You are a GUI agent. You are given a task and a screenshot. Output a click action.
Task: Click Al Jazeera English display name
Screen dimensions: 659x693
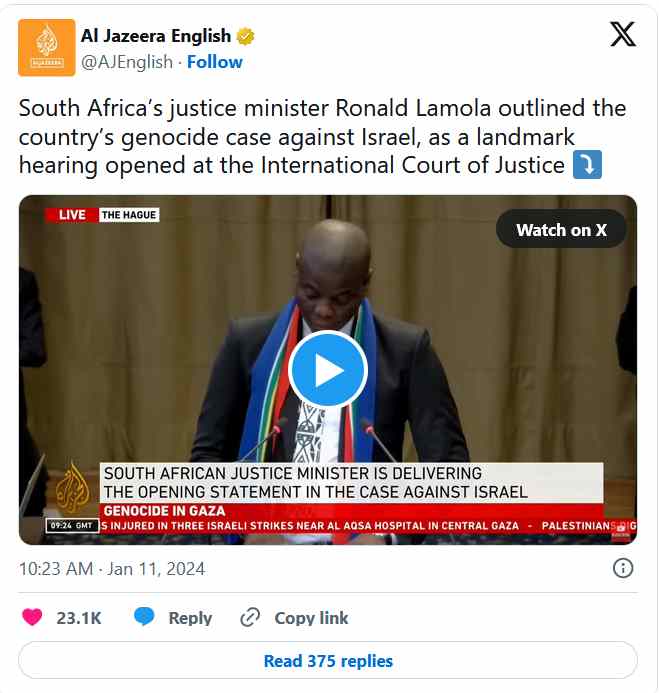(x=156, y=36)
